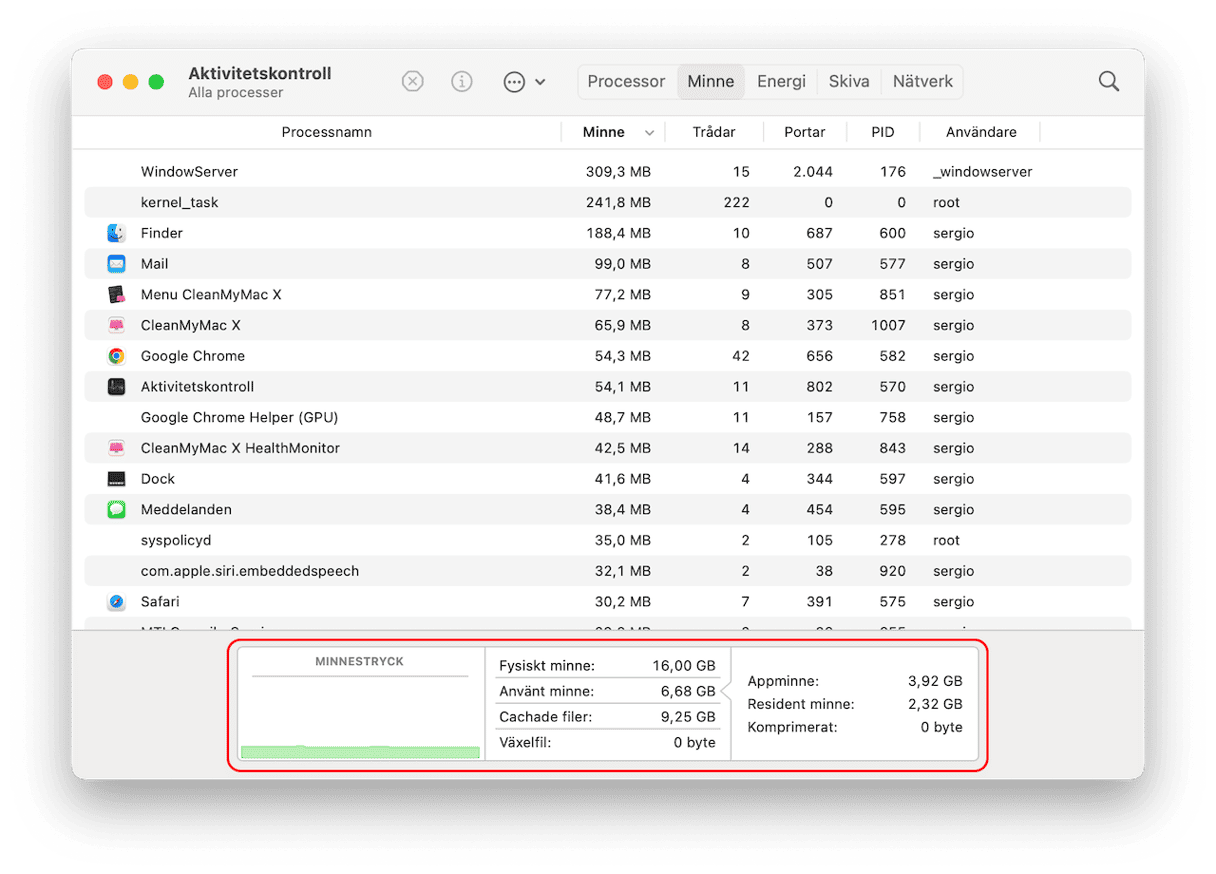Click the ports value 2.044
Image resolution: width=1216 pixels, height=874 pixels.
tap(813, 172)
